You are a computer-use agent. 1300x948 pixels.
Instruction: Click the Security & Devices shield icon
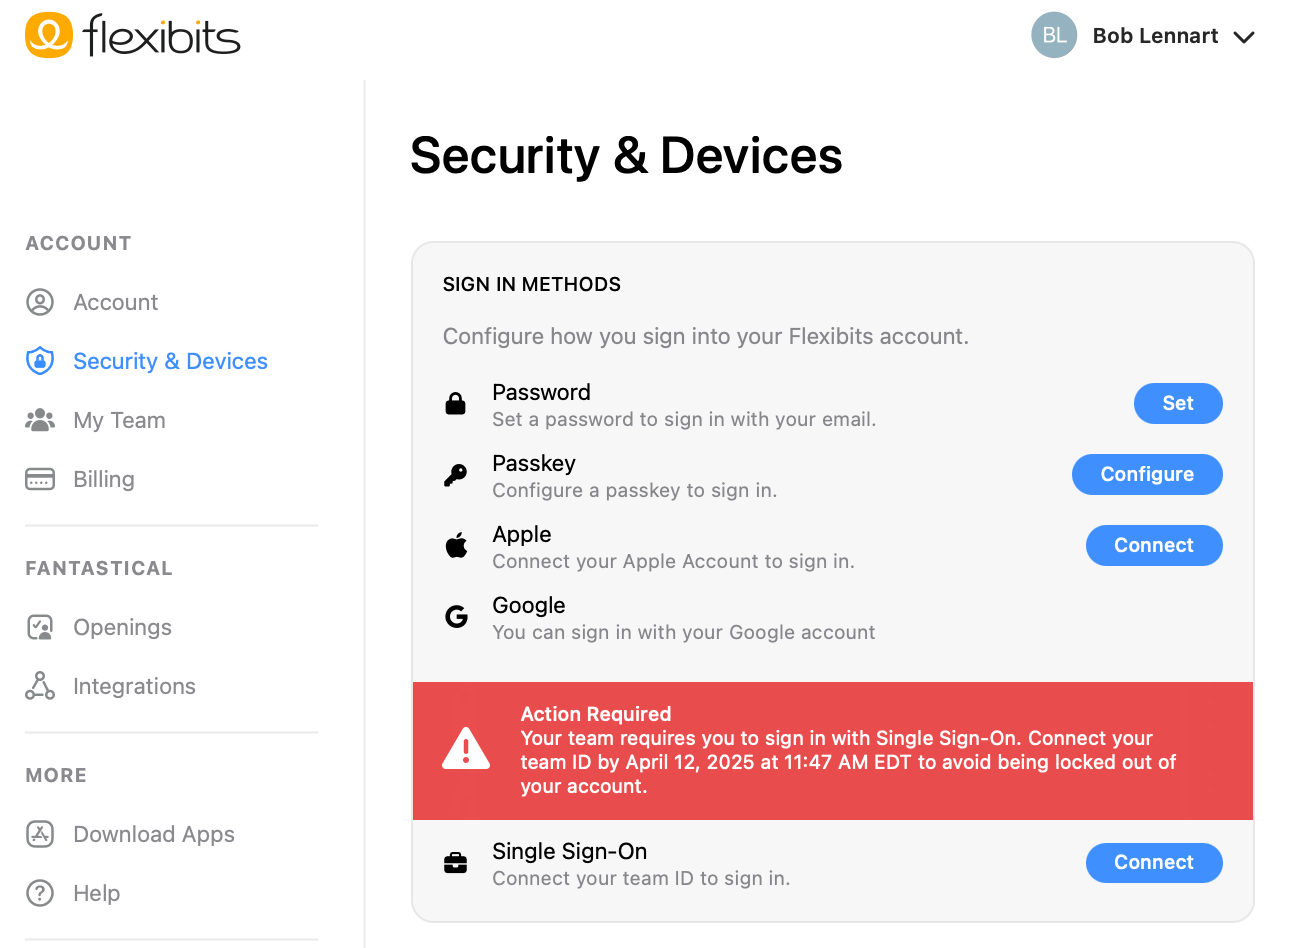tap(40, 361)
